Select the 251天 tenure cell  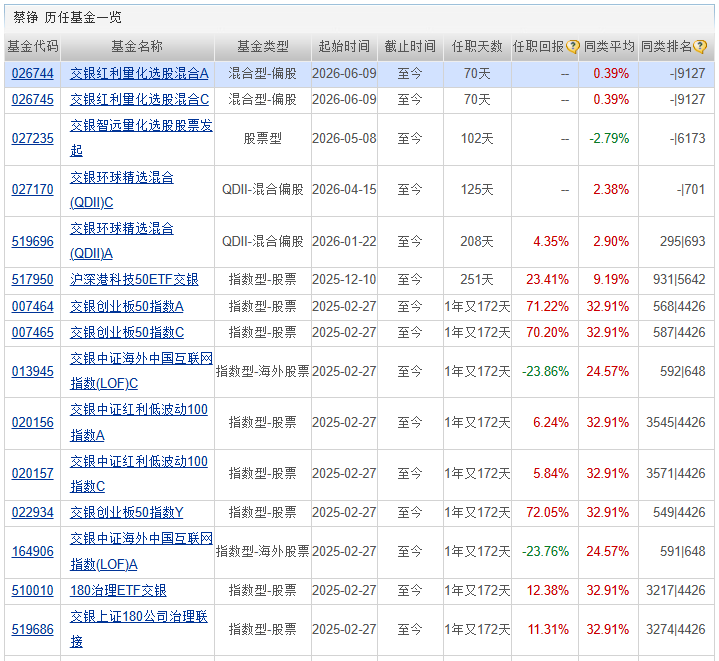point(477,280)
